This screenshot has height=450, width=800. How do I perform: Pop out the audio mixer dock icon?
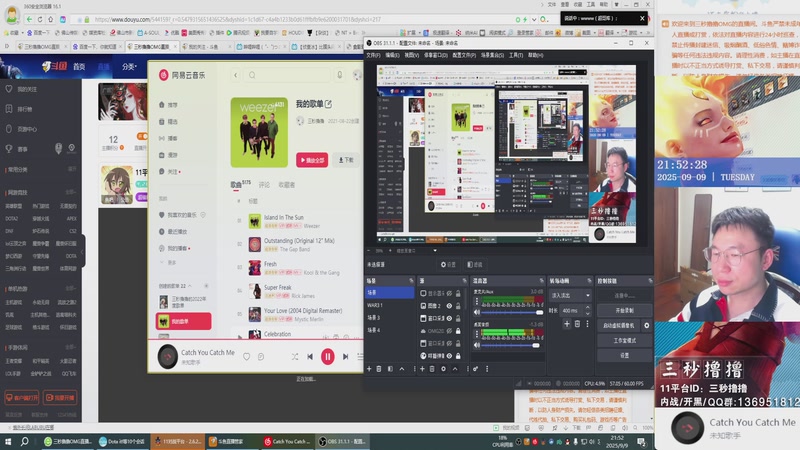(x=541, y=281)
